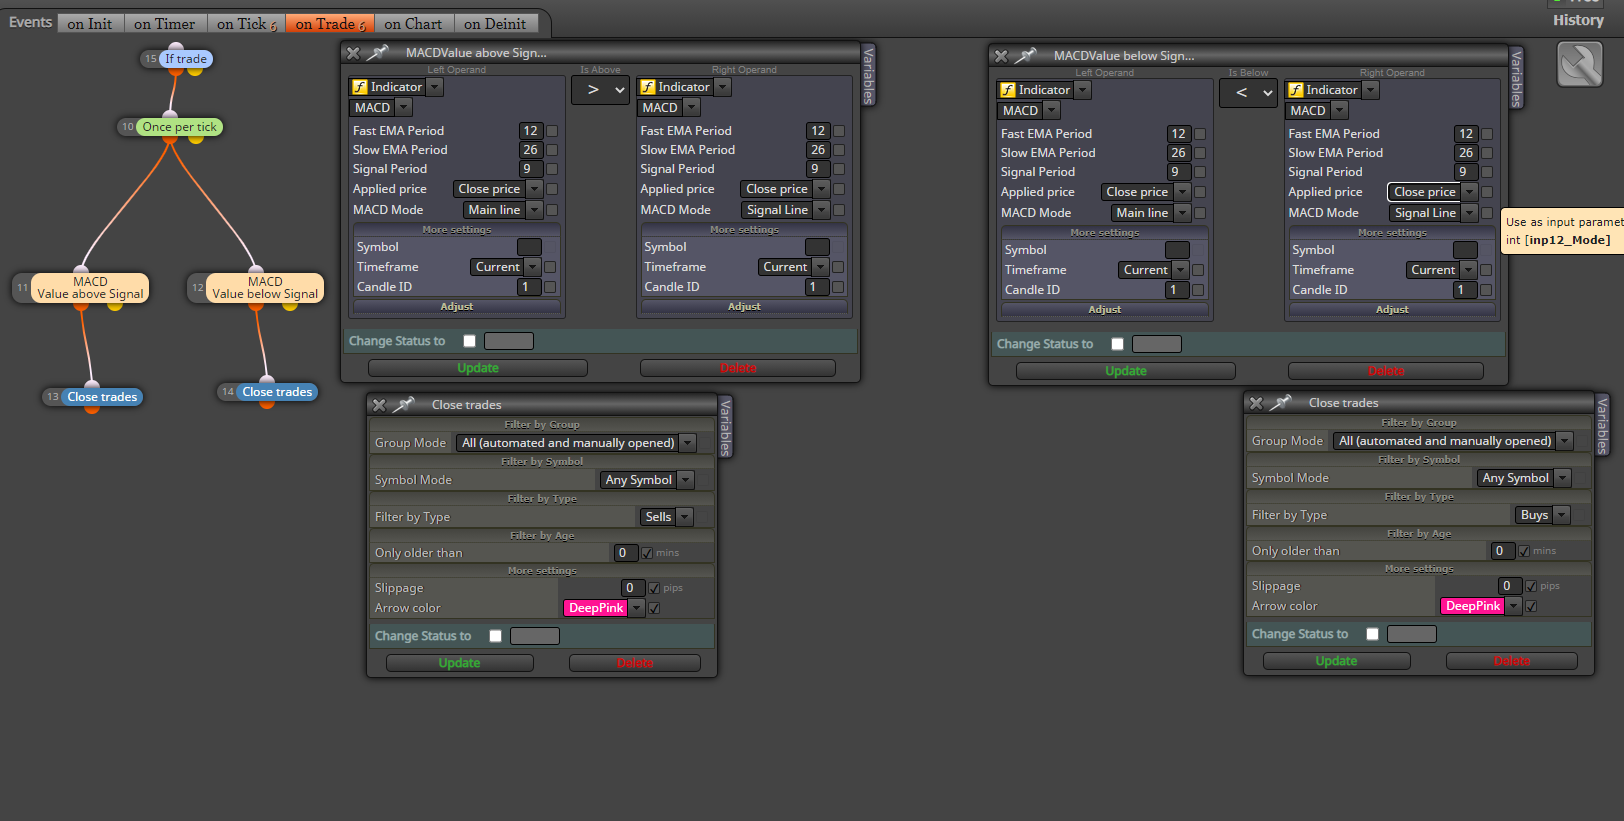
Task: Toggle Change Status checkbox in Sells Close trades panel
Action: 495,636
